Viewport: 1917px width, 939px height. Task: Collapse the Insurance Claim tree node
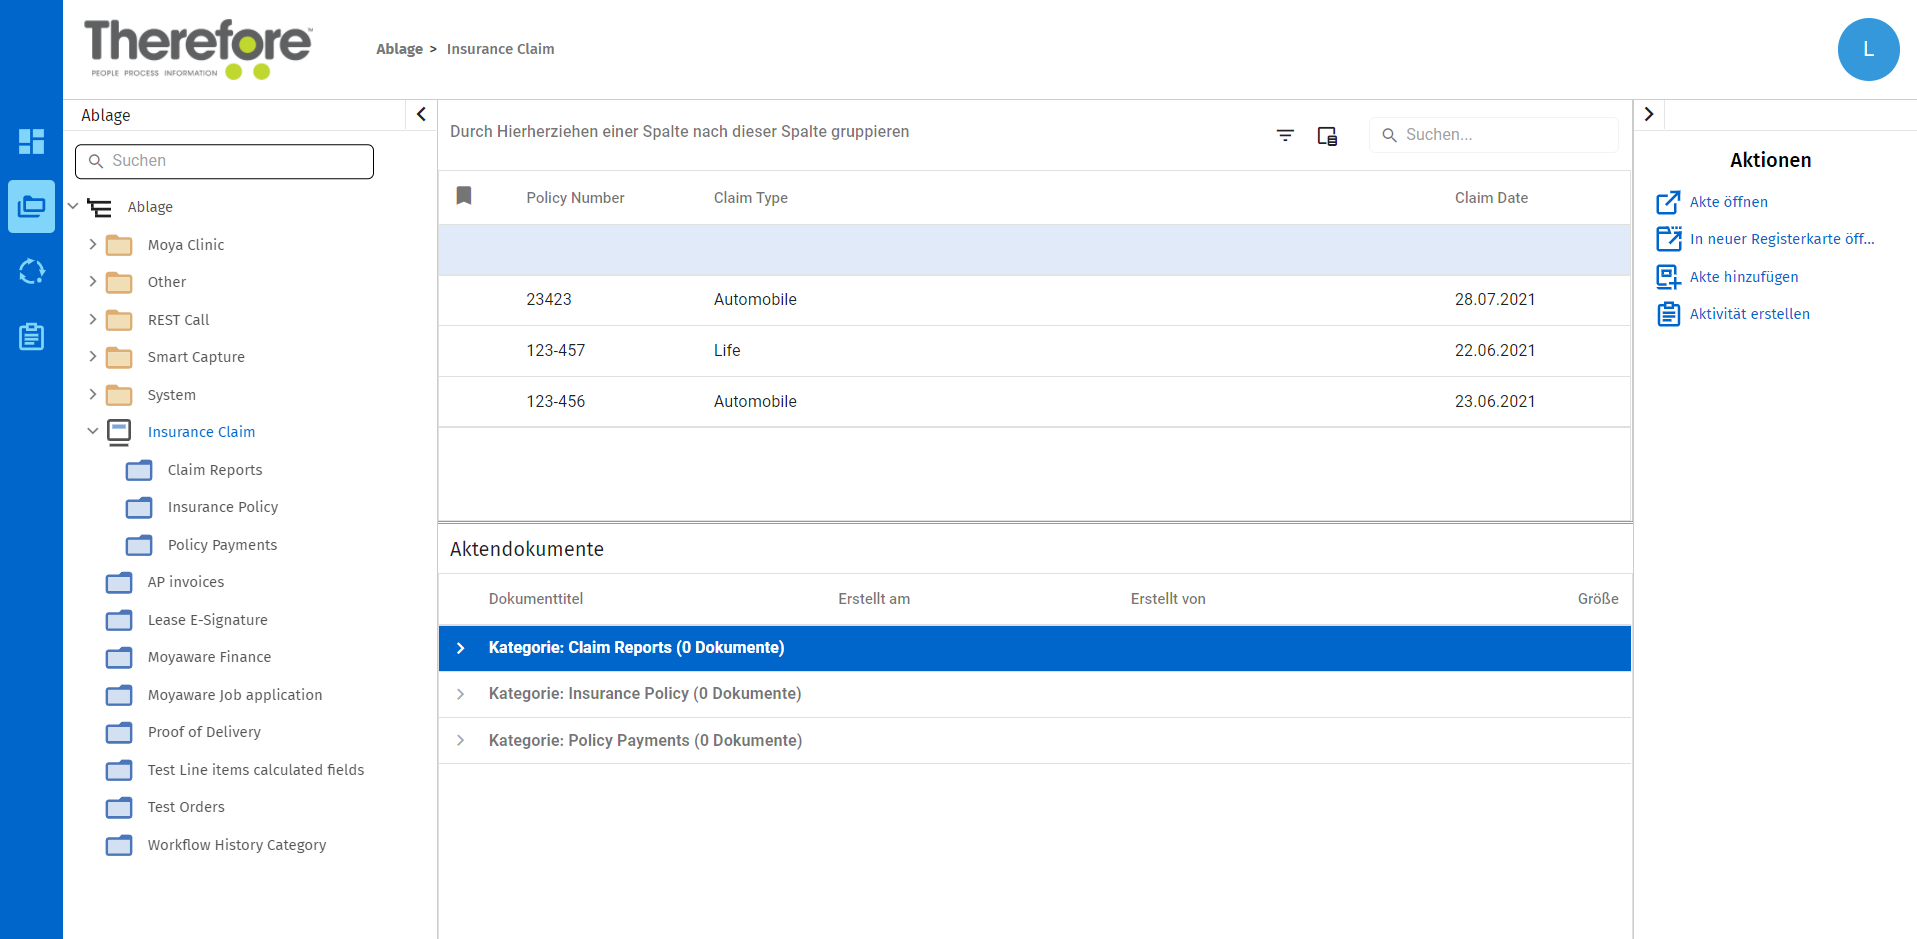point(93,431)
